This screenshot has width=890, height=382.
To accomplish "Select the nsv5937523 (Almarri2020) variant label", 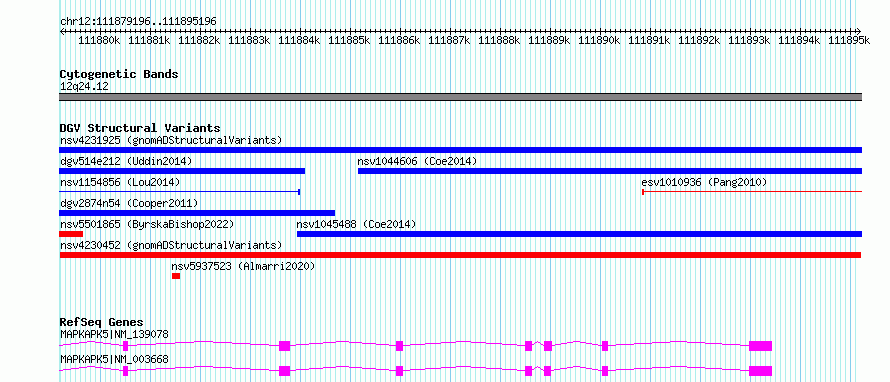I will (243, 266).
